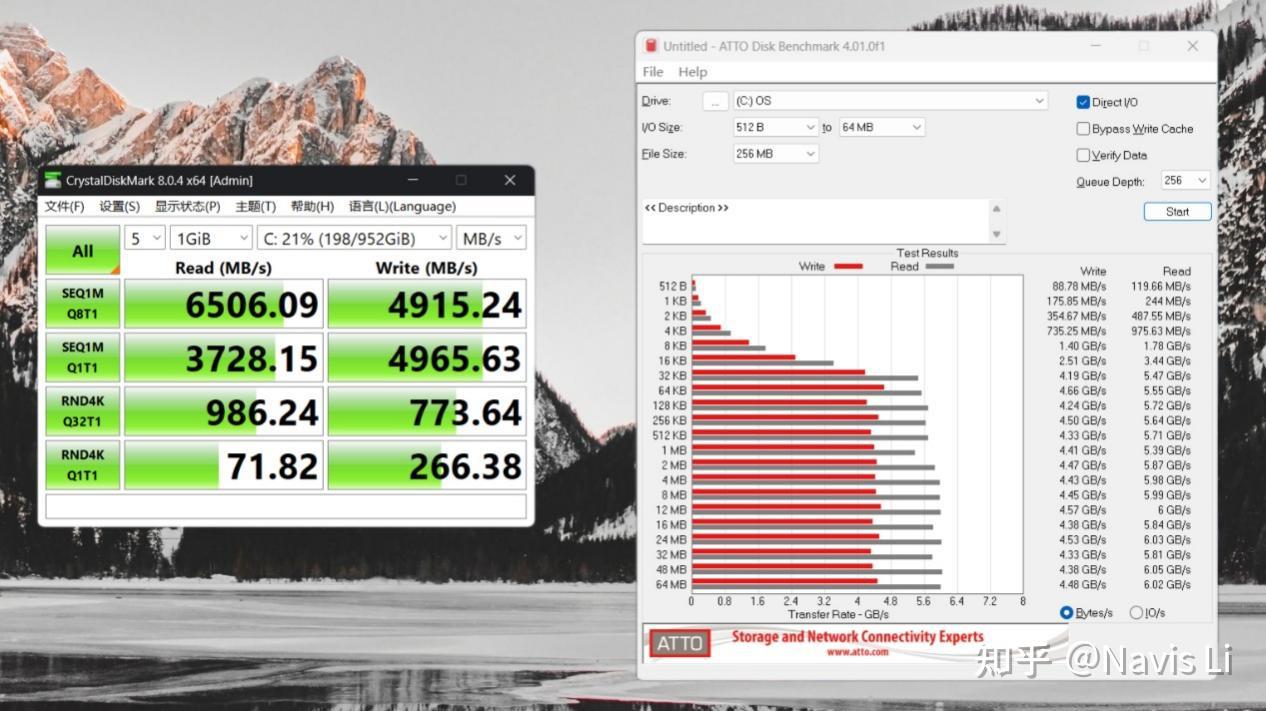Click the CrystalDiskMark title bar app icon

[x=52, y=180]
